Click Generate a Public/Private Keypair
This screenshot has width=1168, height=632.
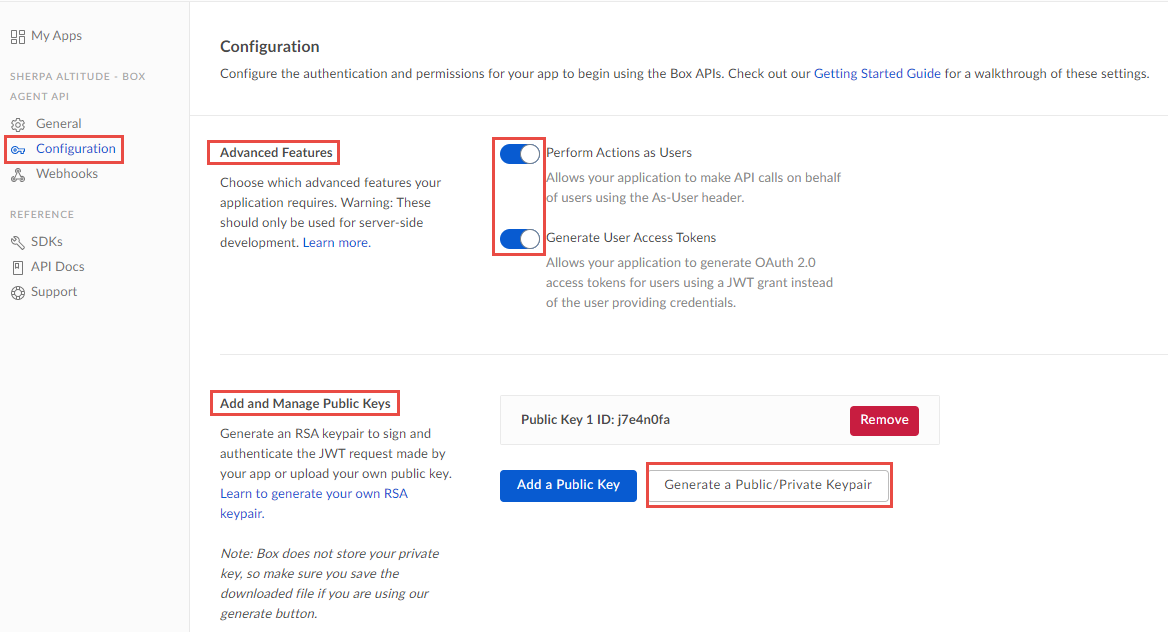(768, 485)
